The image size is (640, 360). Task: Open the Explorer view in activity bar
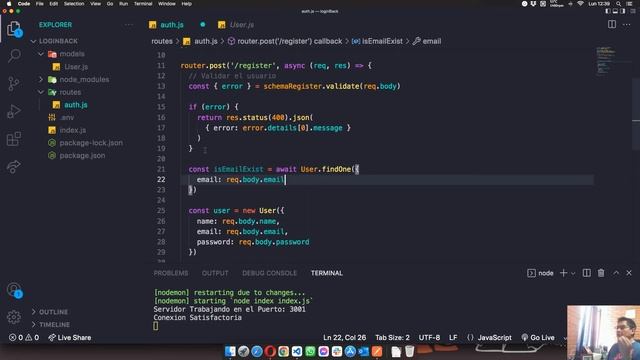(x=13, y=29)
